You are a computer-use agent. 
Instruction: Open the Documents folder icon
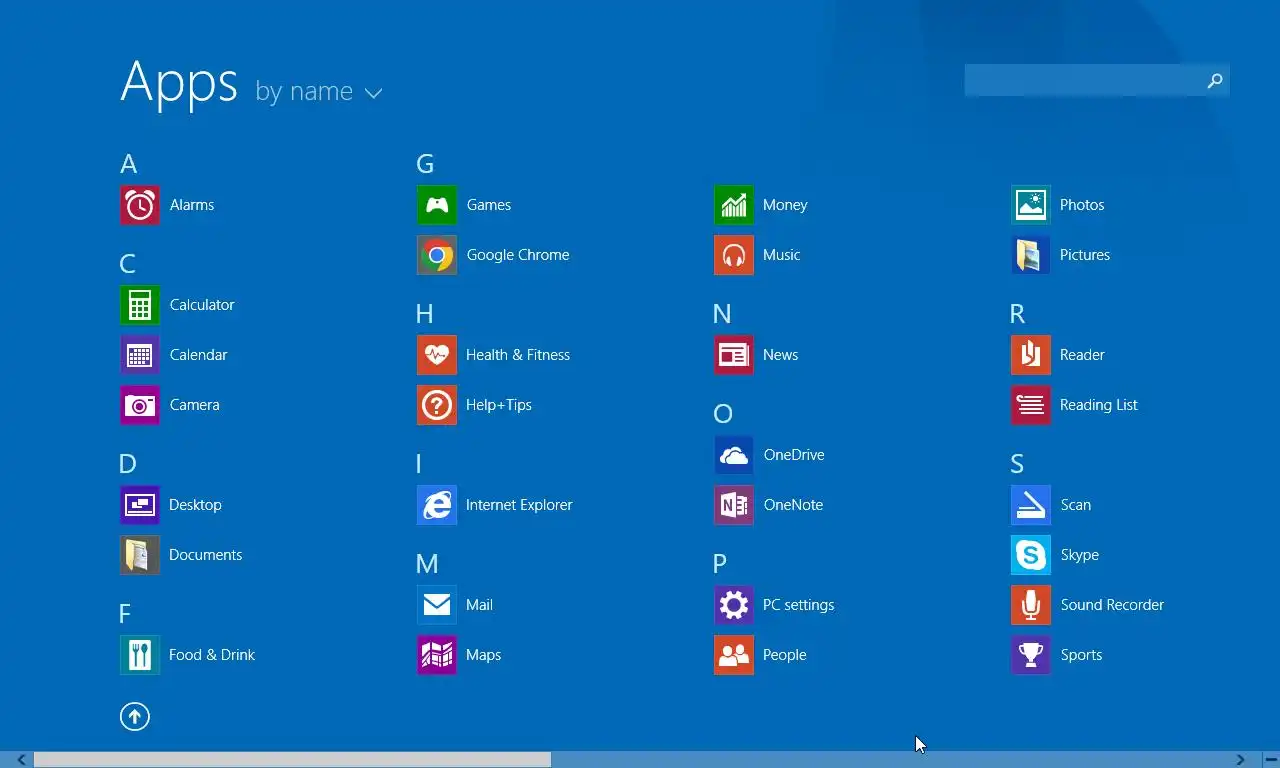pyautogui.click(x=140, y=555)
